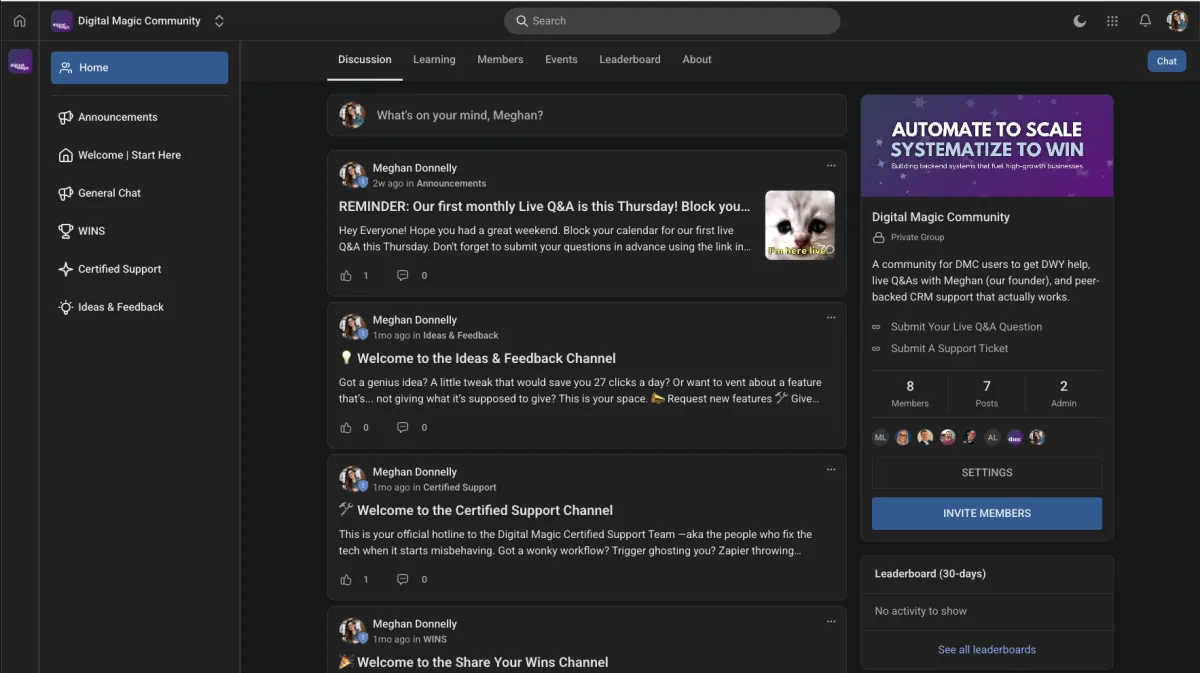Click the home icon in the top-left corner

(x=19, y=21)
